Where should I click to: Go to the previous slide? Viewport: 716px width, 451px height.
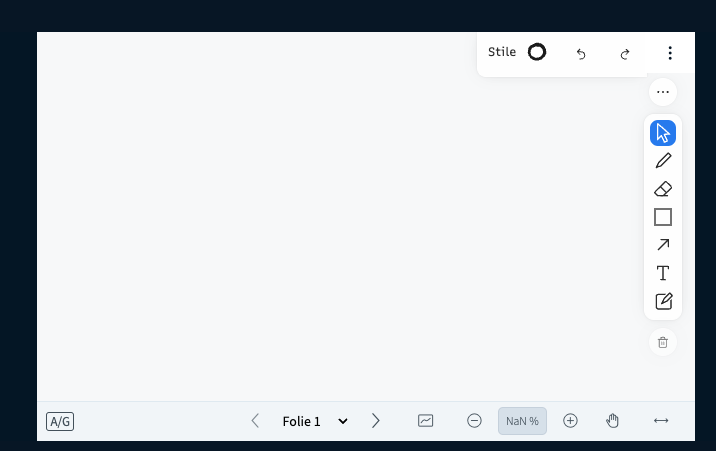tap(255, 421)
